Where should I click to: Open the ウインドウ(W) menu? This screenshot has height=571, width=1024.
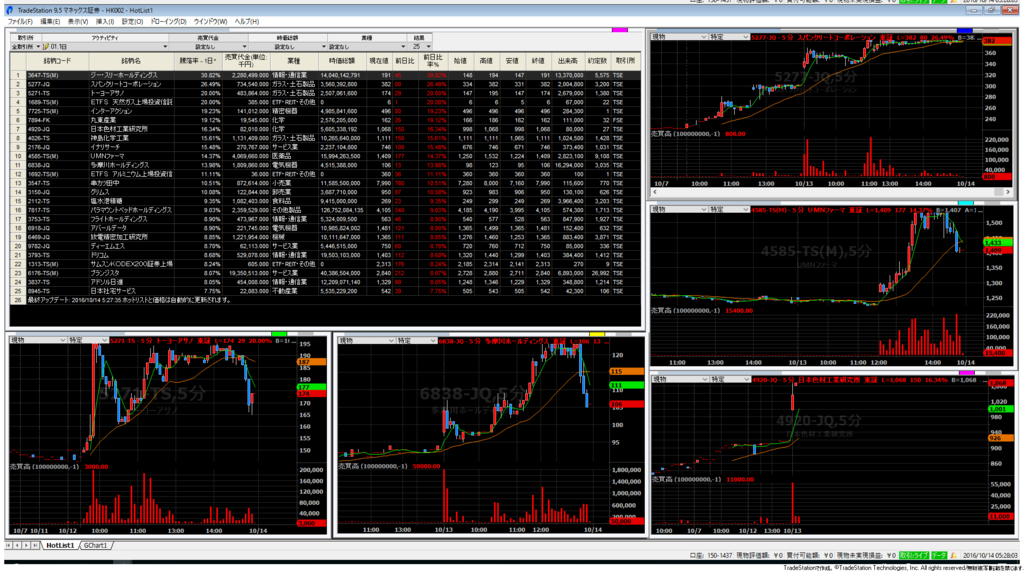tap(210, 22)
